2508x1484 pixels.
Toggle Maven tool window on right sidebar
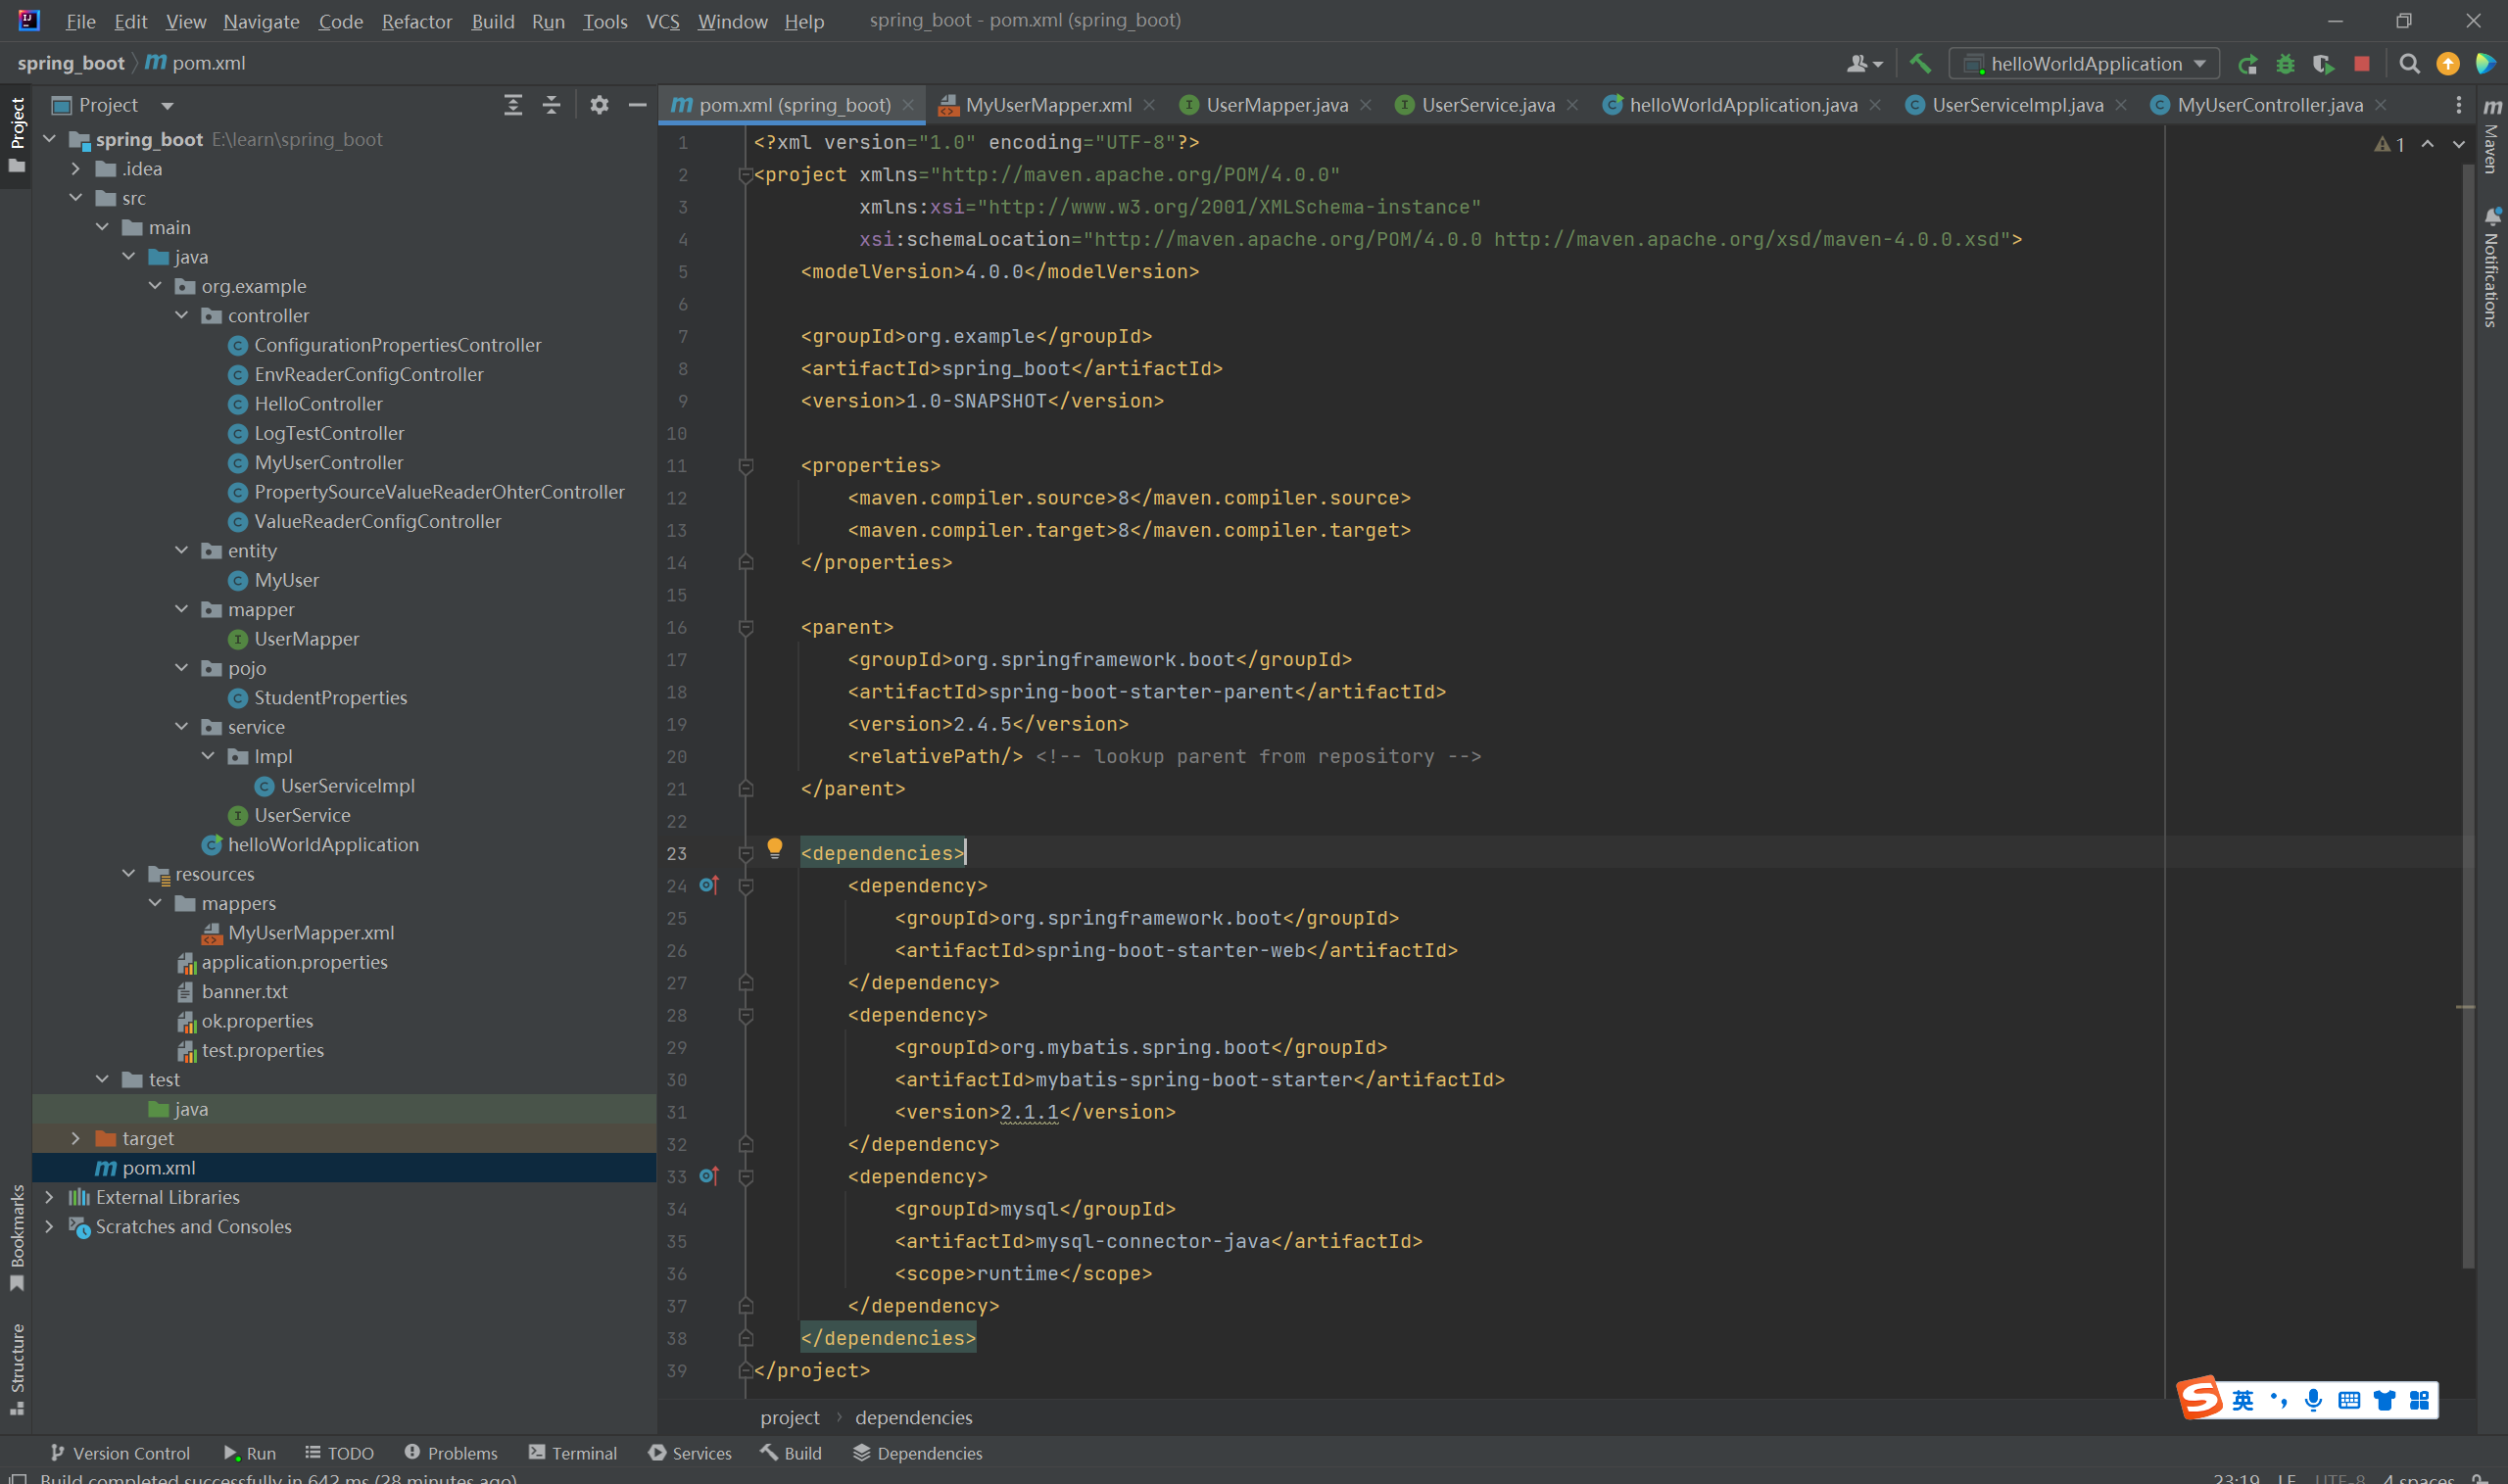(x=2491, y=135)
